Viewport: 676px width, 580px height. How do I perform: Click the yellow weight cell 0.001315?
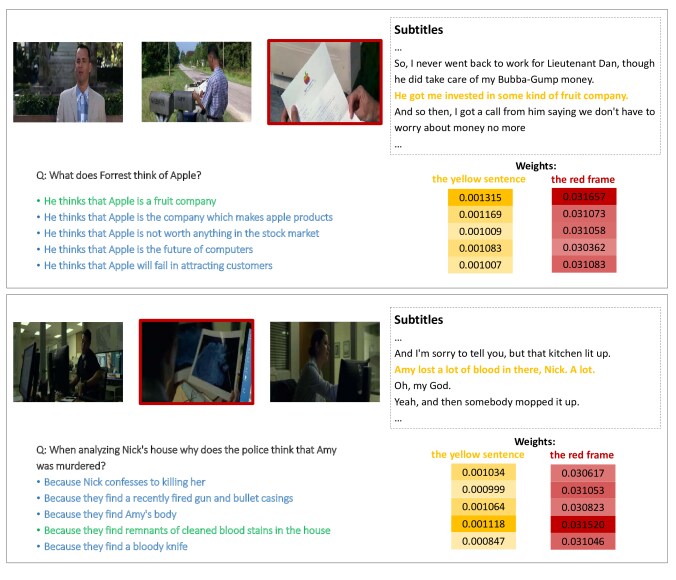480,198
